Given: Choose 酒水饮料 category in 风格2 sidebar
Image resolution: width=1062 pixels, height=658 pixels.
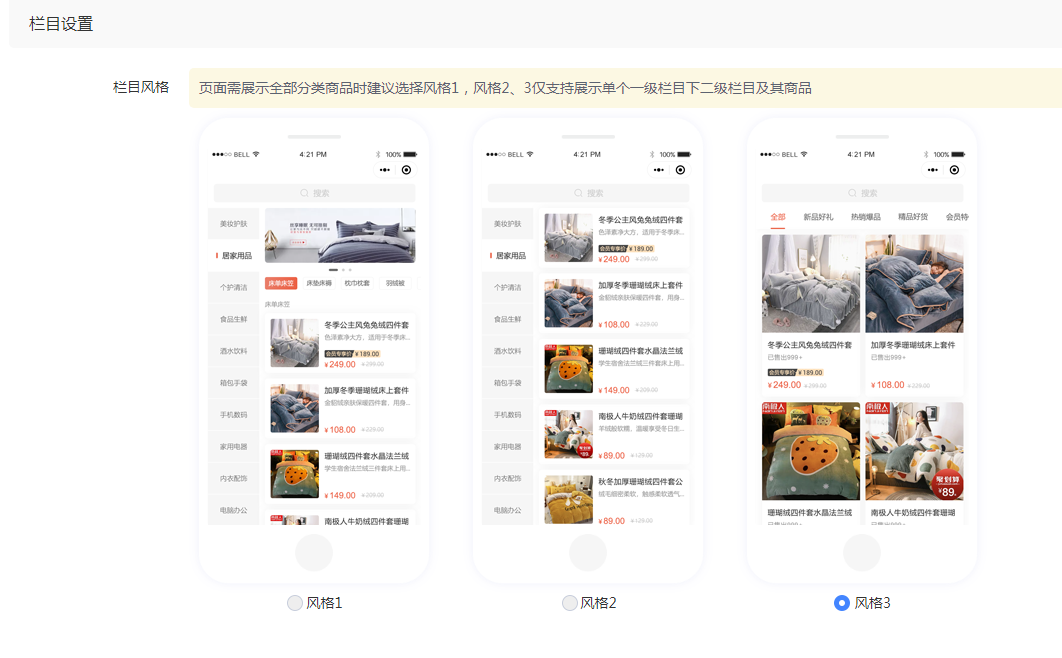Looking at the screenshot, I should 507,351.
